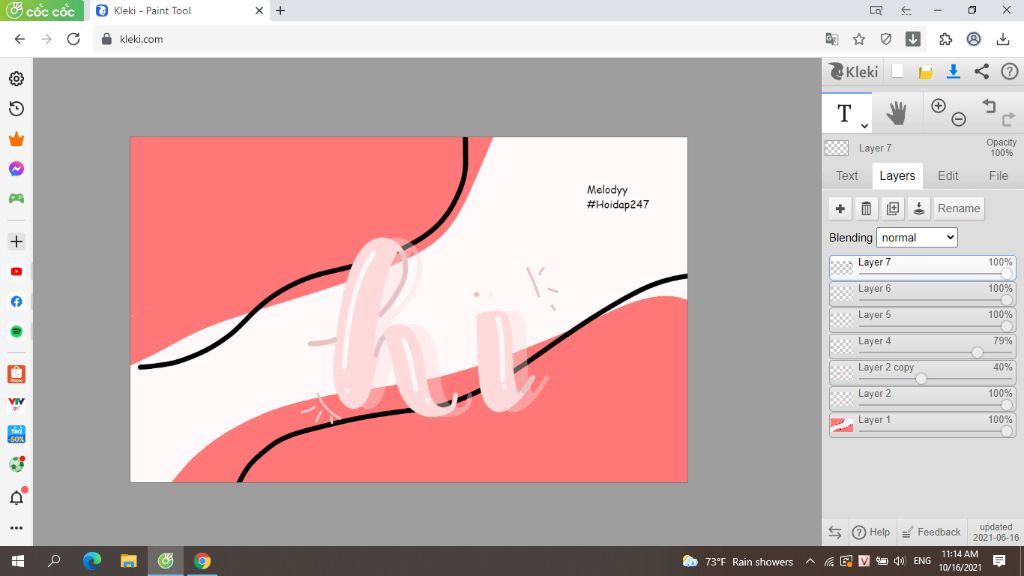
Task: Open the Feedback link
Action: click(931, 532)
